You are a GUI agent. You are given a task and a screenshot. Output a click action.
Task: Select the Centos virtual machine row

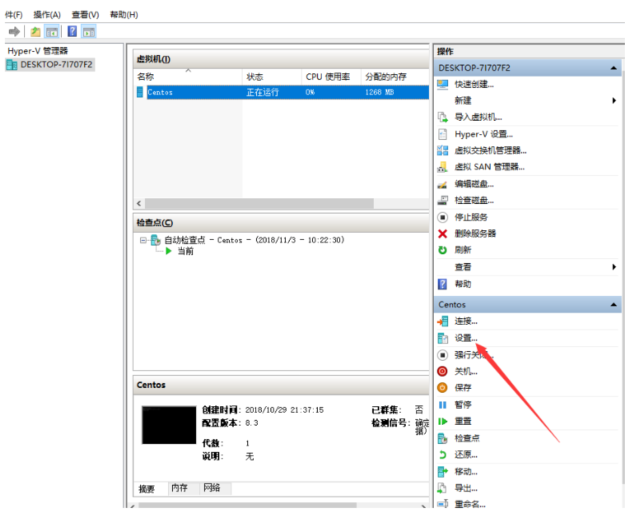coord(283,92)
